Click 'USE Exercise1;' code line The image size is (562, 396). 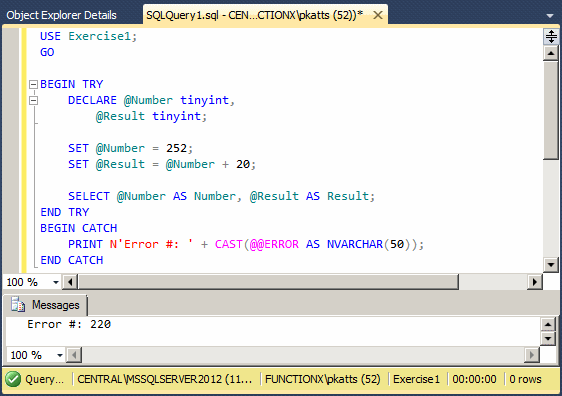pos(89,36)
